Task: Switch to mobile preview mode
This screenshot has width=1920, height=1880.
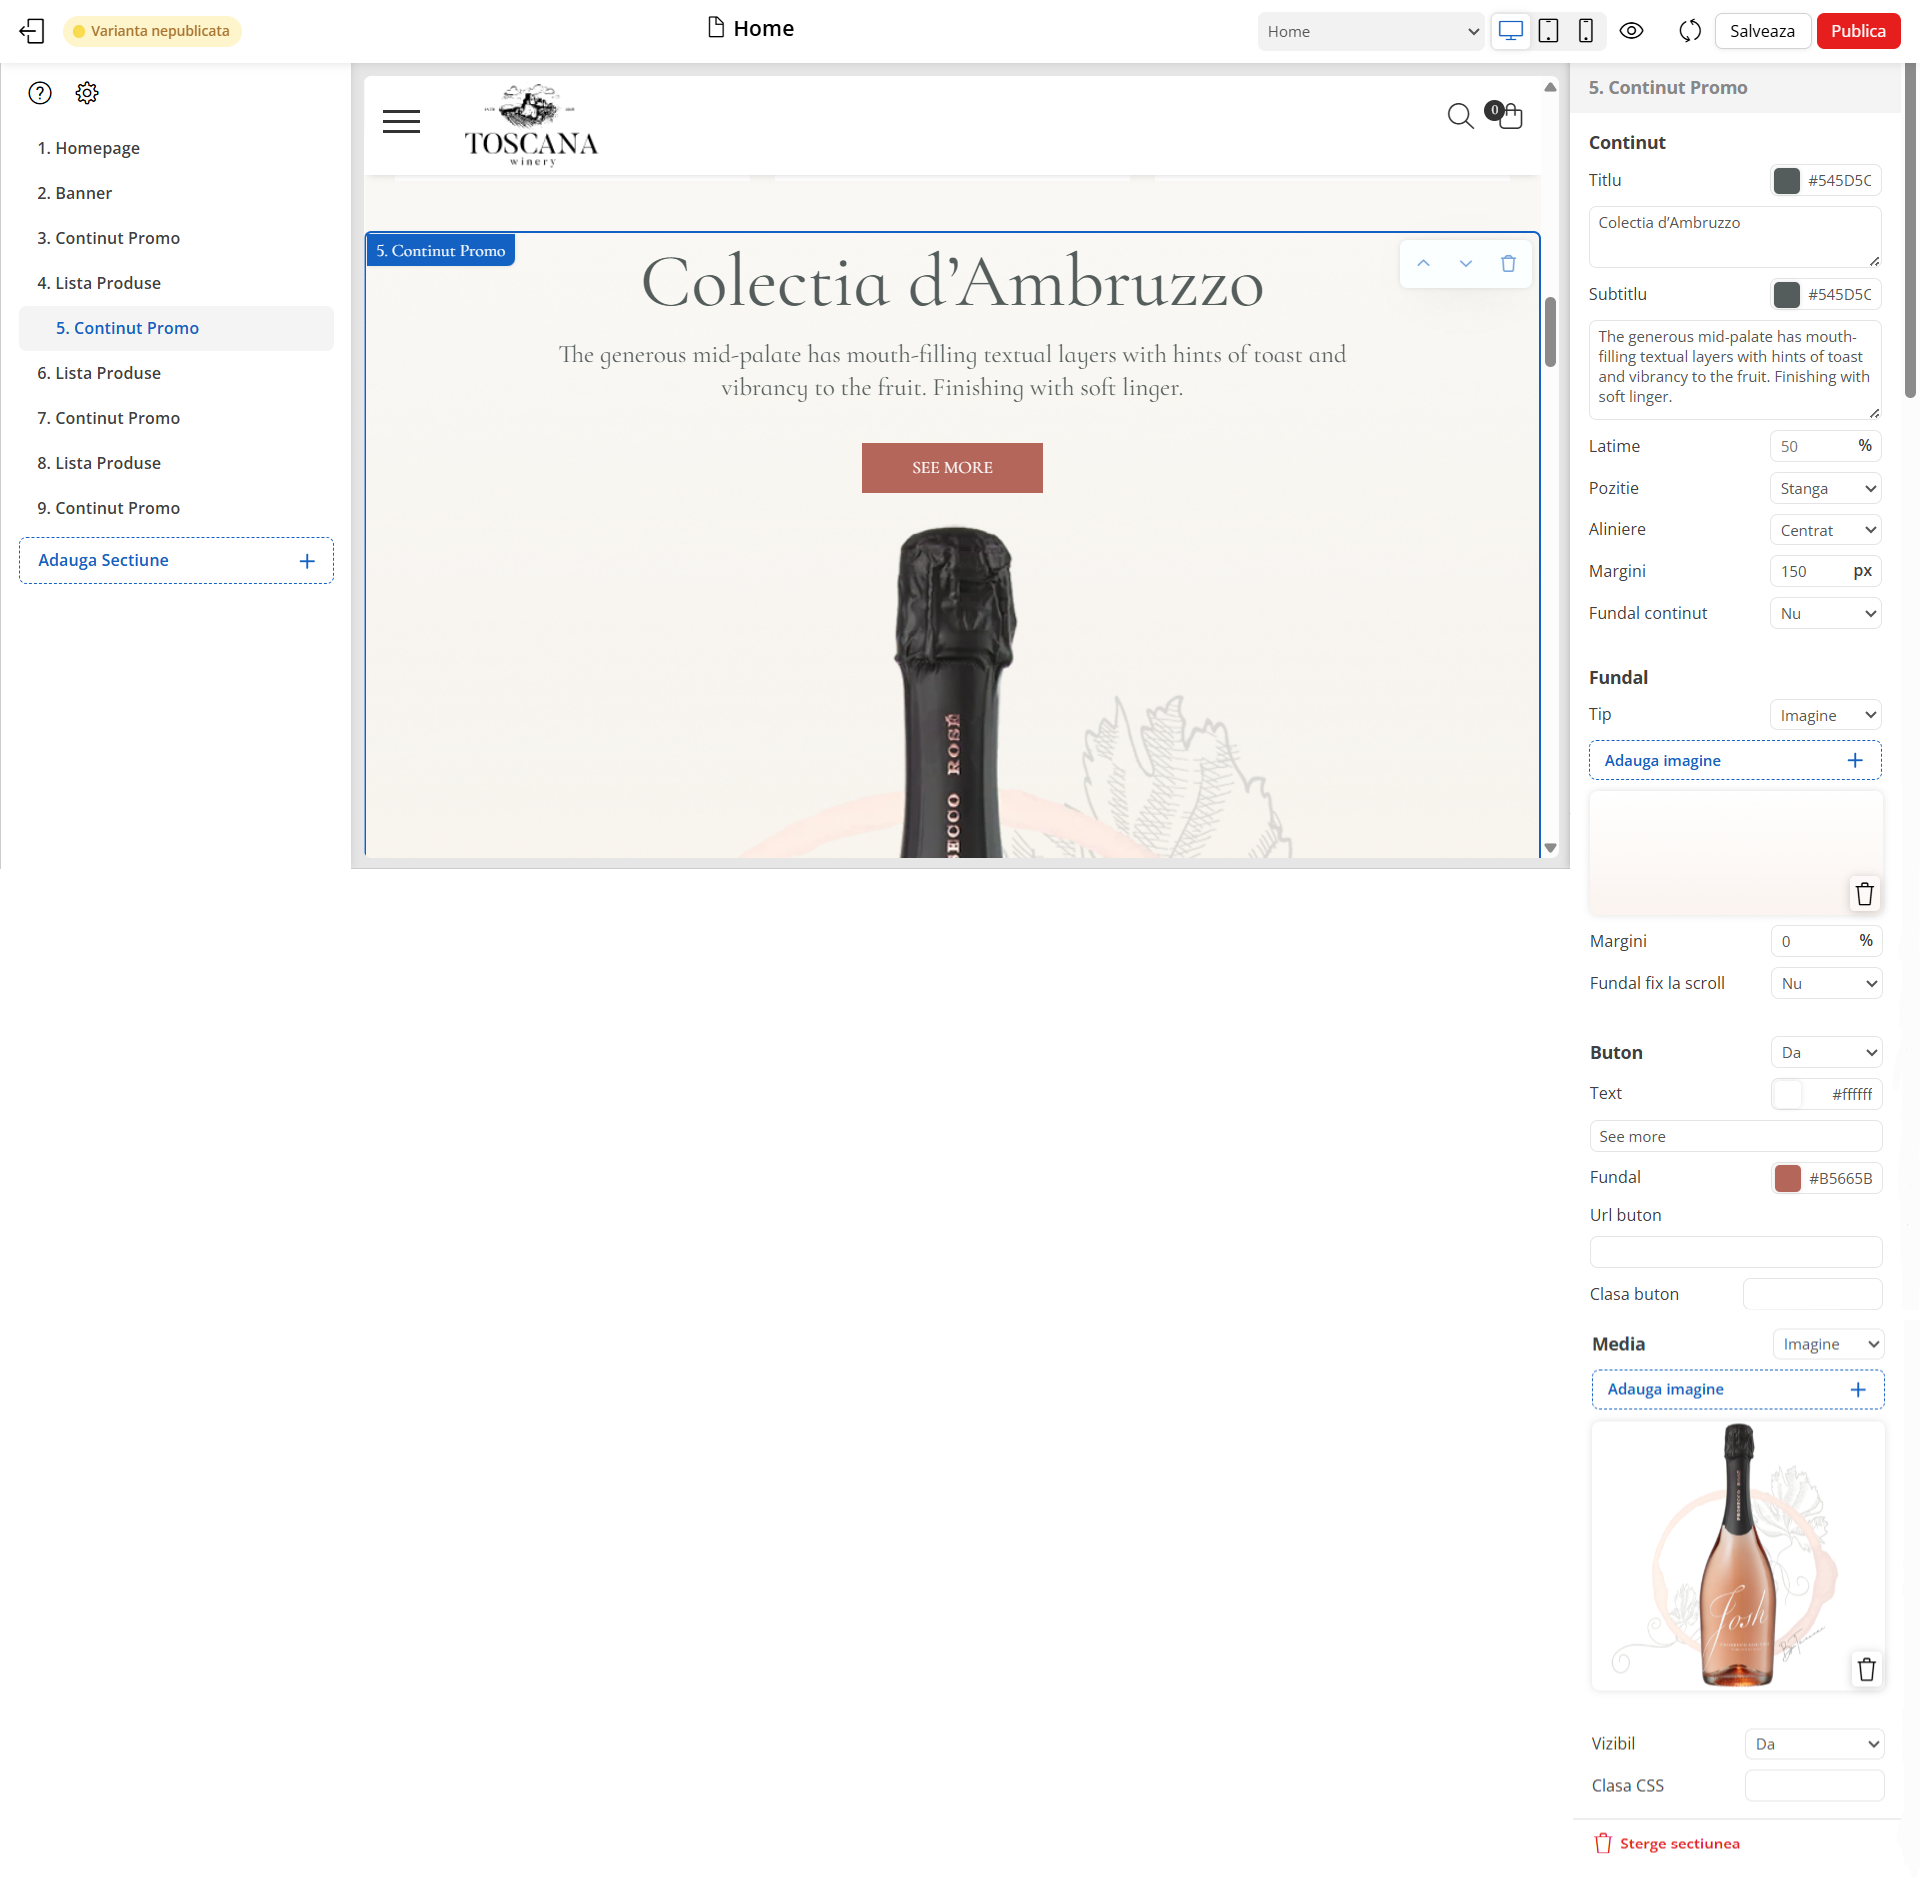Action: point(1585,31)
